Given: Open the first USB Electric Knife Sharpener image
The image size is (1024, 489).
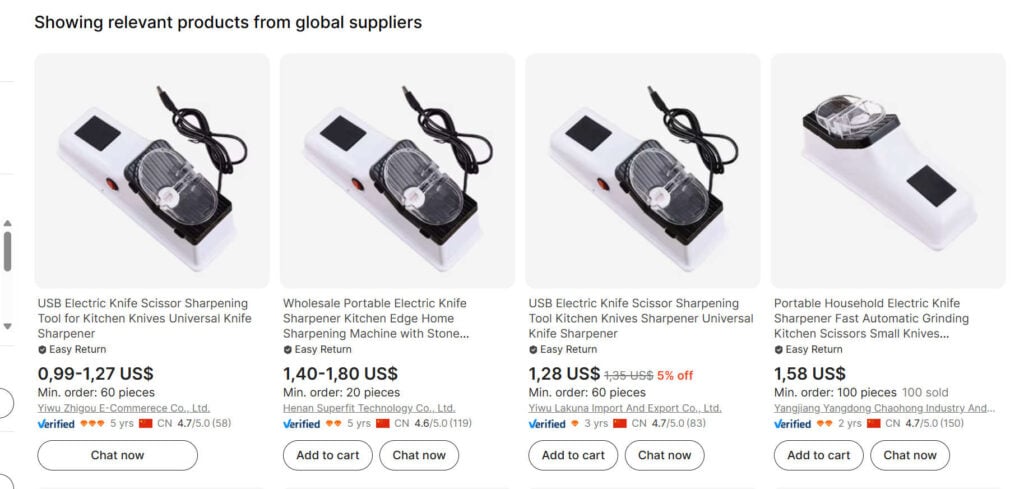Looking at the screenshot, I should [x=152, y=171].
